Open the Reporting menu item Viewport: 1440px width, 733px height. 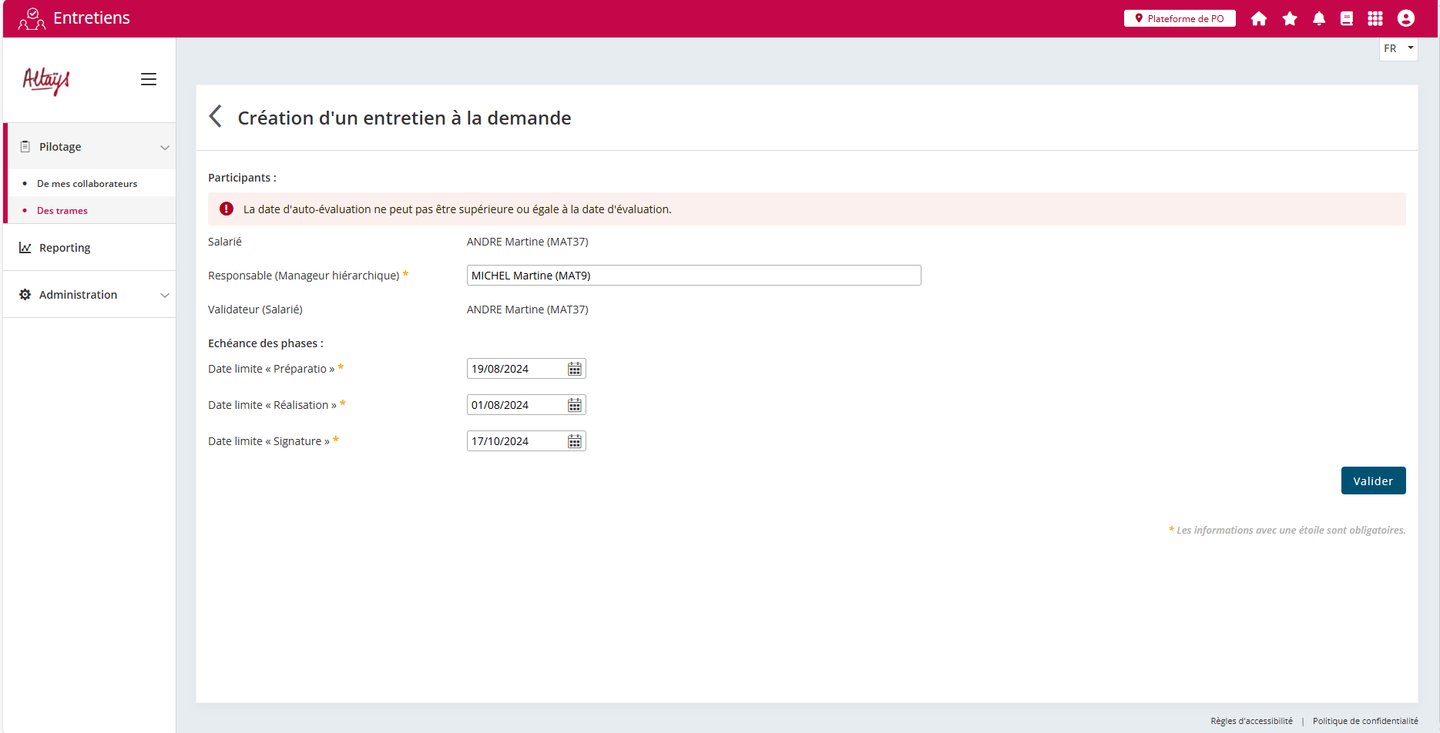pos(65,248)
